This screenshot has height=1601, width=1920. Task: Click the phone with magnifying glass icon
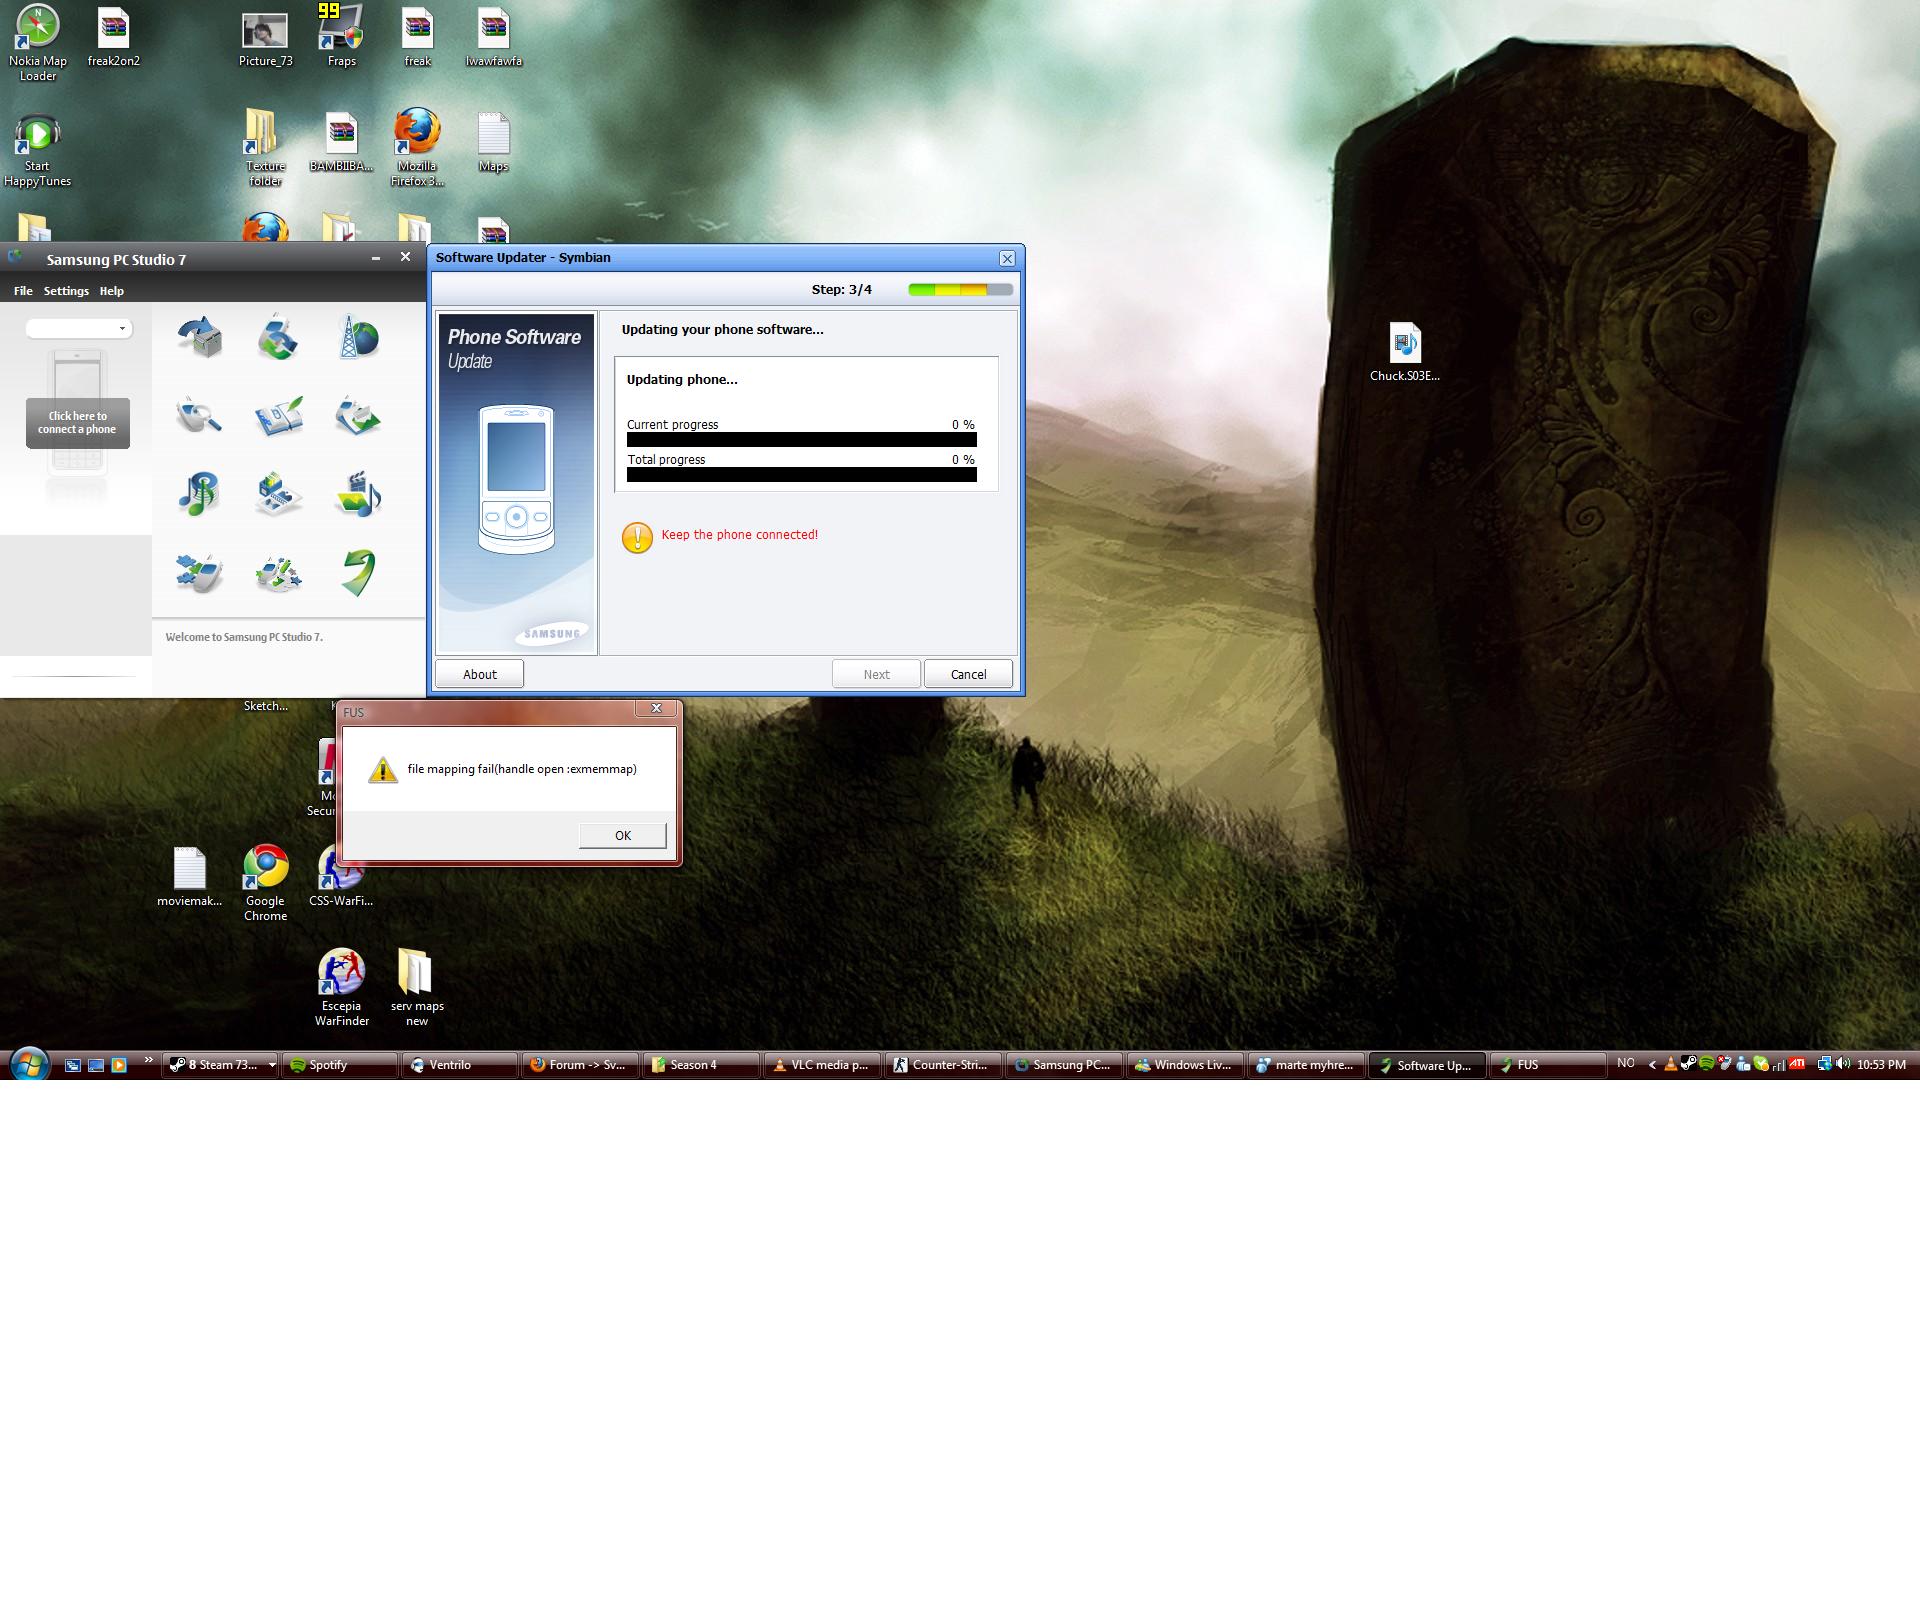pos(199,416)
